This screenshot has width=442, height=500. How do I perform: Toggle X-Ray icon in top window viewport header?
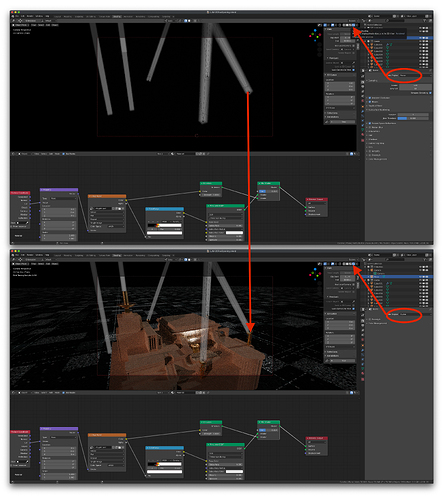(x=340, y=25)
